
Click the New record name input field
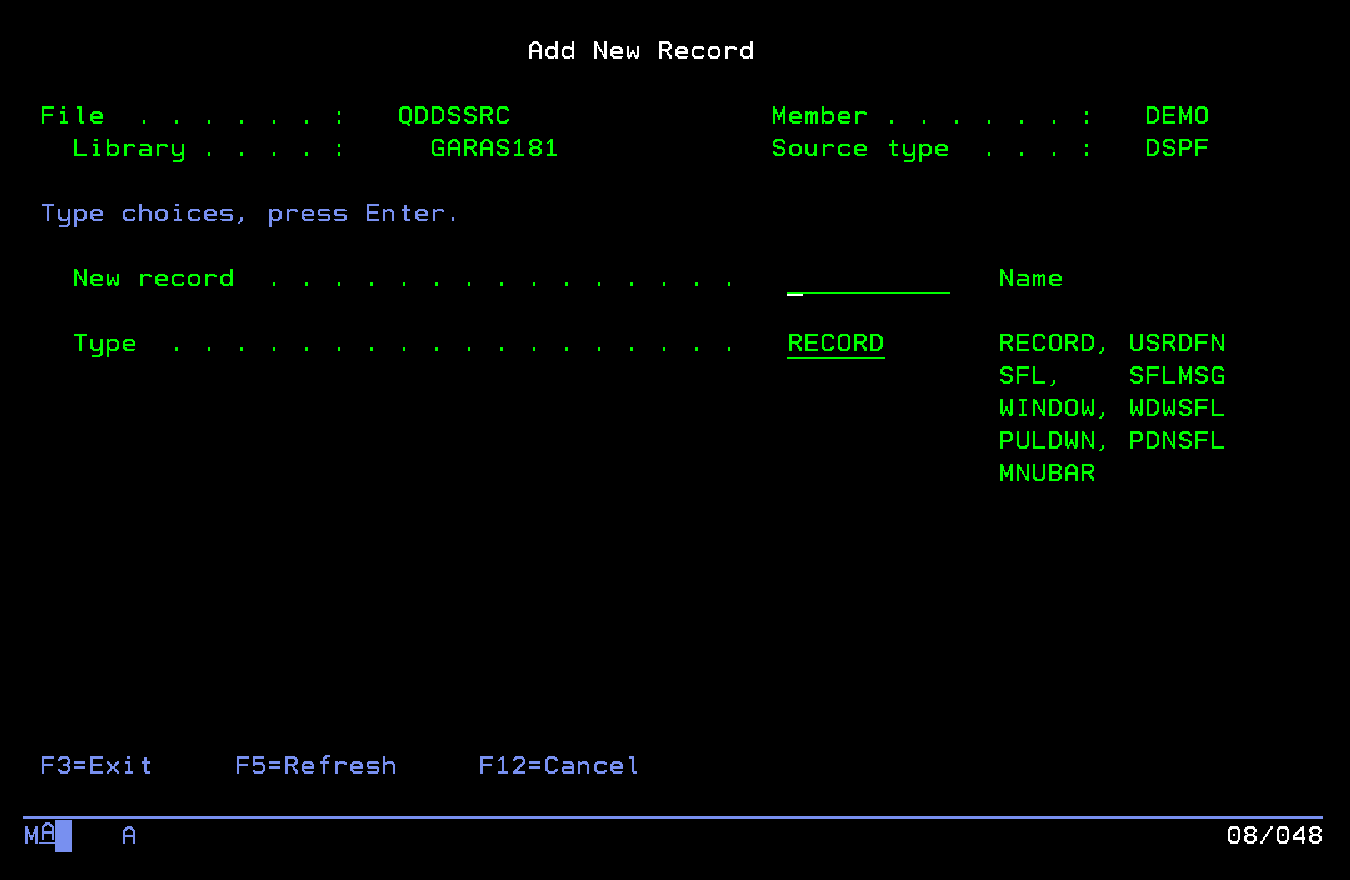868,280
